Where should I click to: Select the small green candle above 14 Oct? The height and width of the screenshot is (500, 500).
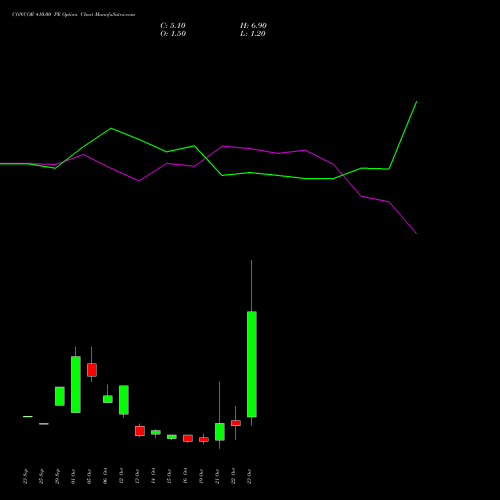click(x=156, y=432)
